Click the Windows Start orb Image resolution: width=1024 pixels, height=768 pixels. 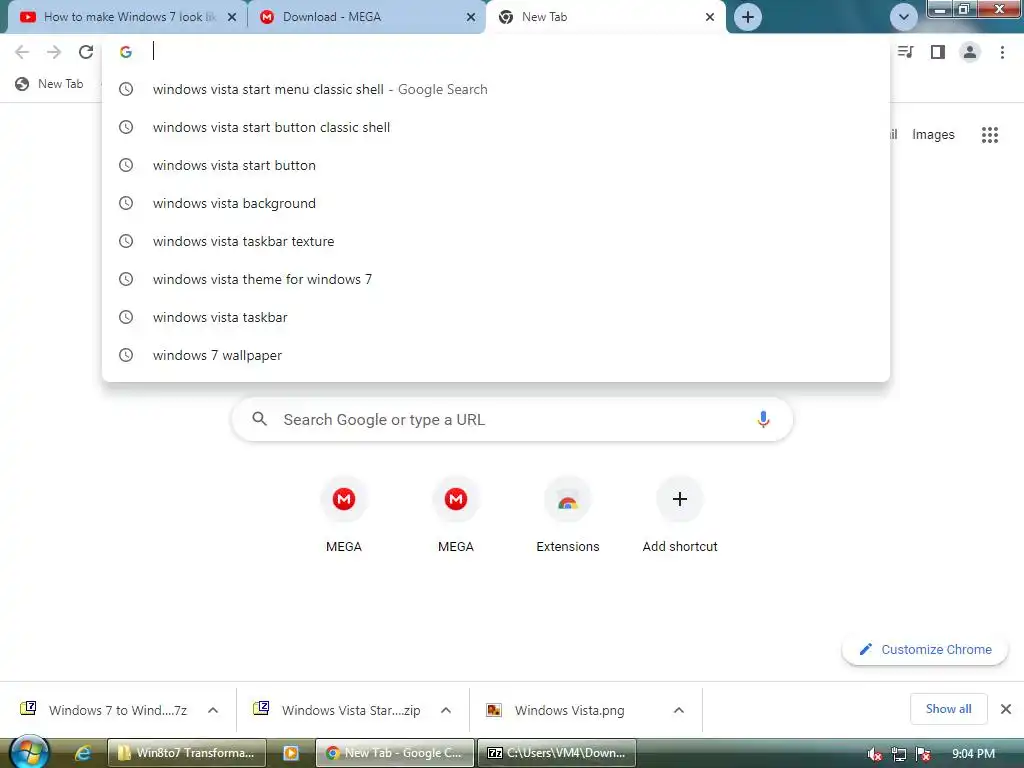(x=29, y=752)
